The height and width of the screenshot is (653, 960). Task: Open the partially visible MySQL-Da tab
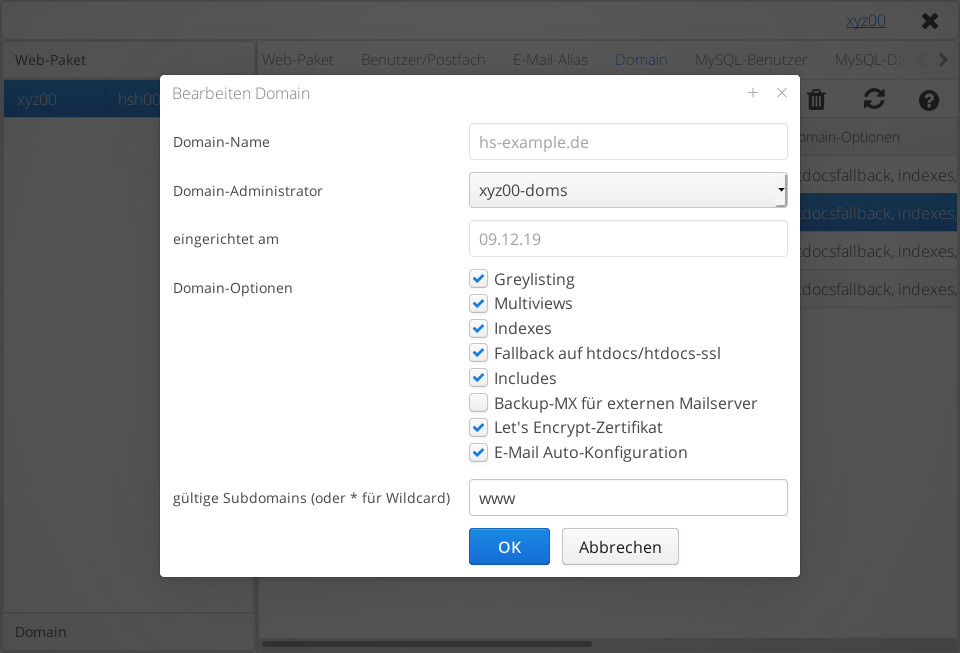click(x=872, y=59)
